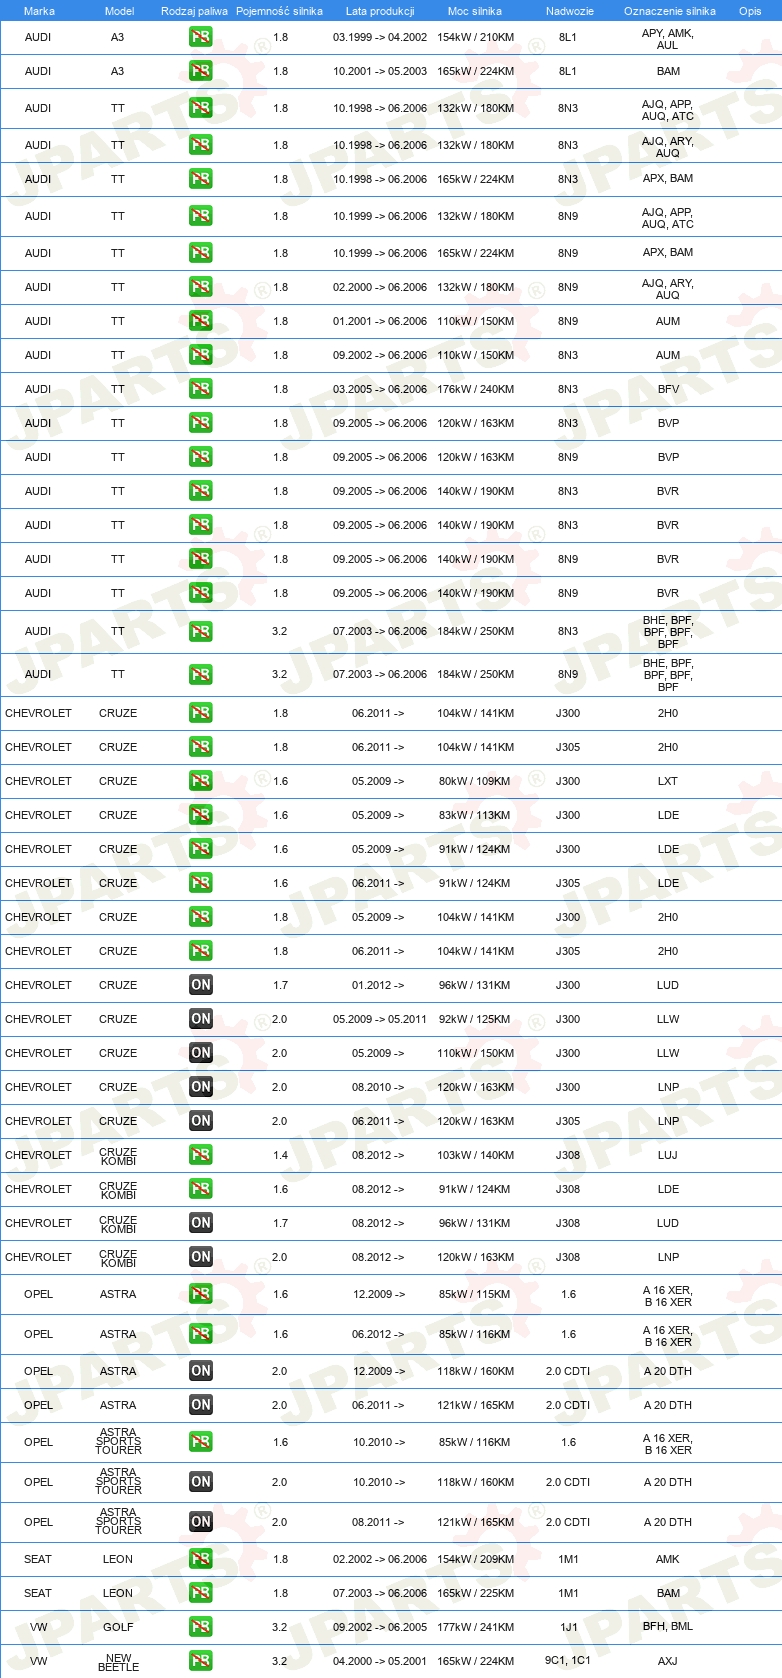The height and width of the screenshot is (1678, 782).
Task: Select the GOLF model cell
Action: pyautogui.click(x=118, y=1627)
